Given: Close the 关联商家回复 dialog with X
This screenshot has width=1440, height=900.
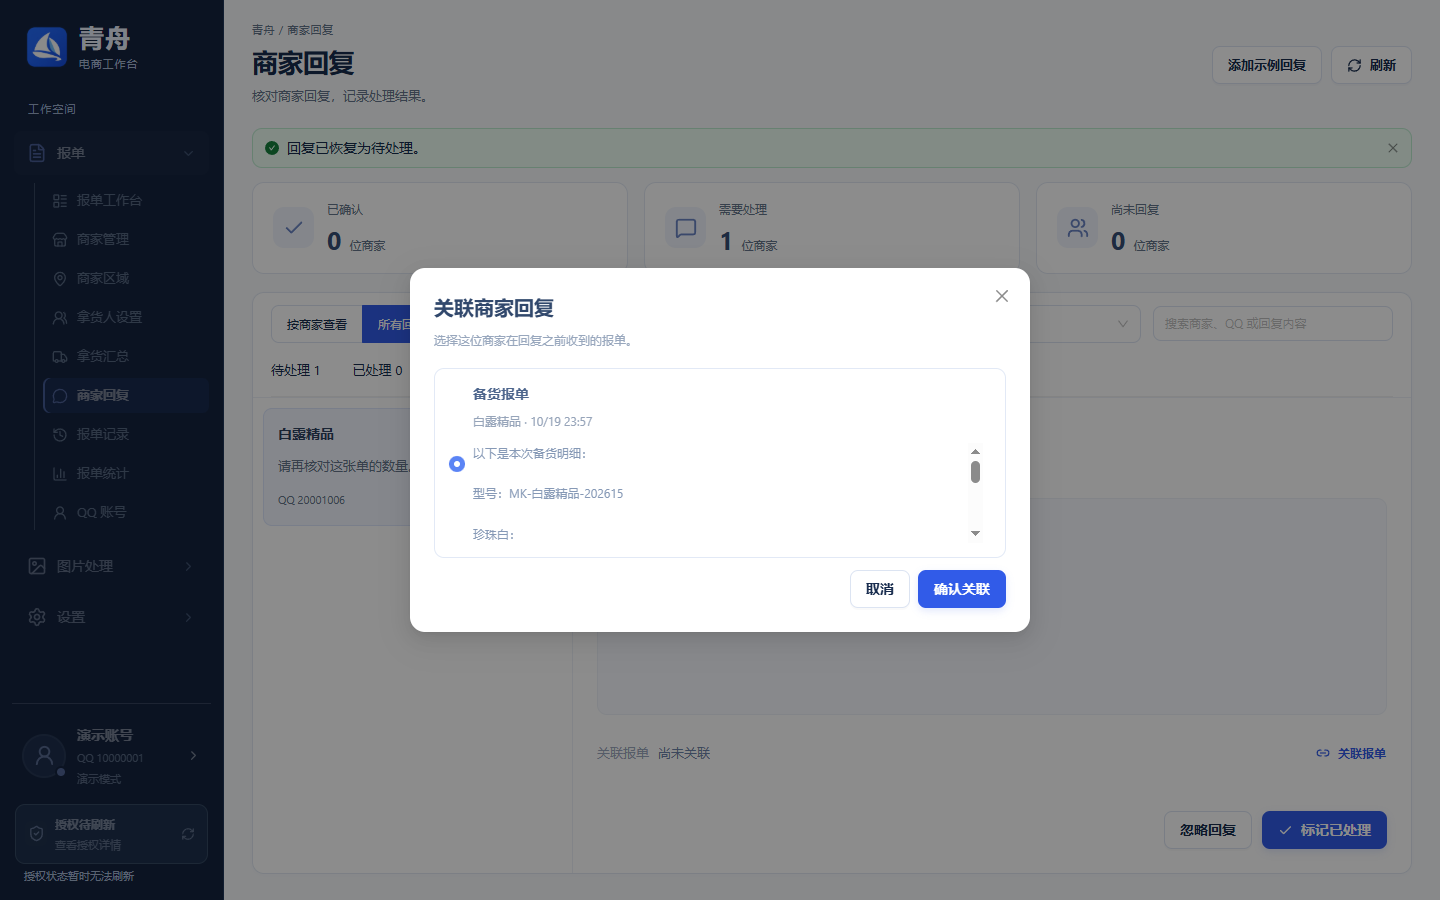Looking at the screenshot, I should tap(1002, 296).
